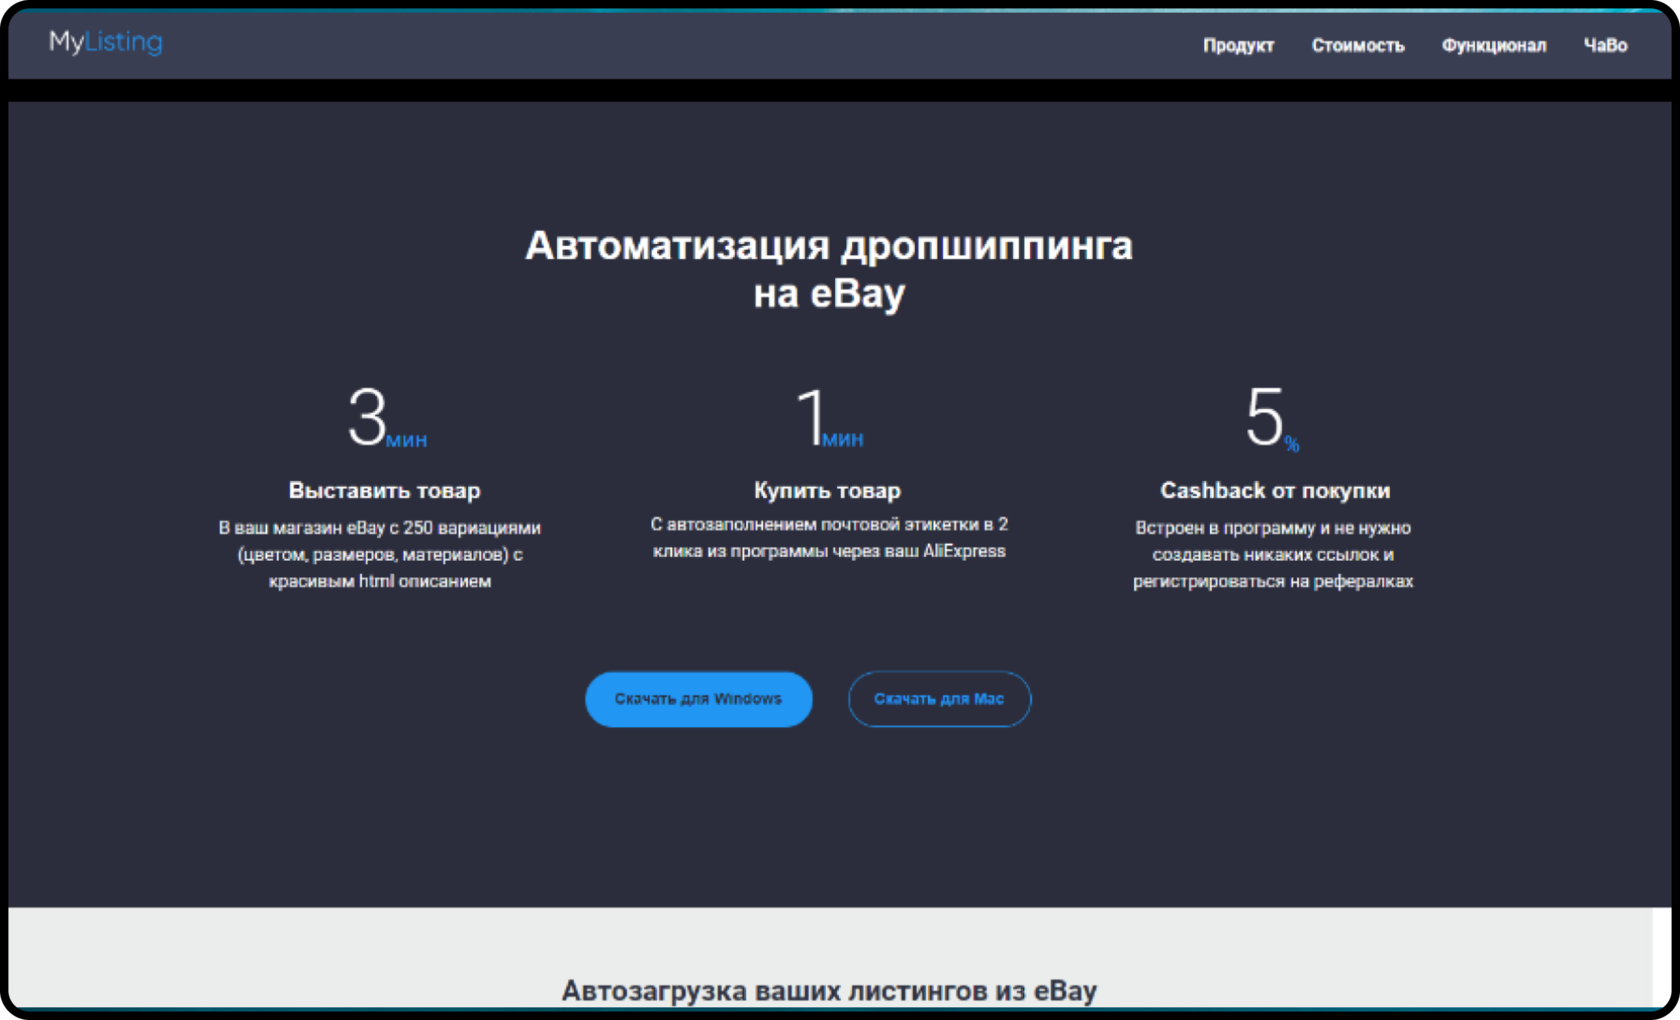Go to the Стоимость section
This screenshot has height=1020, width=1680.
pos(1358,45)
